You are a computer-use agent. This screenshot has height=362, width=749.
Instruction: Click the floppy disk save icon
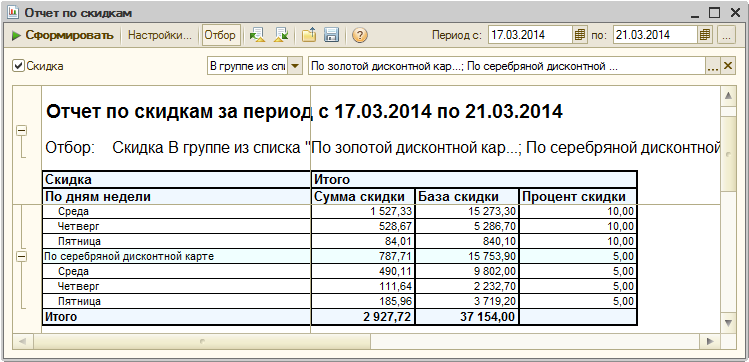(331, 35)
